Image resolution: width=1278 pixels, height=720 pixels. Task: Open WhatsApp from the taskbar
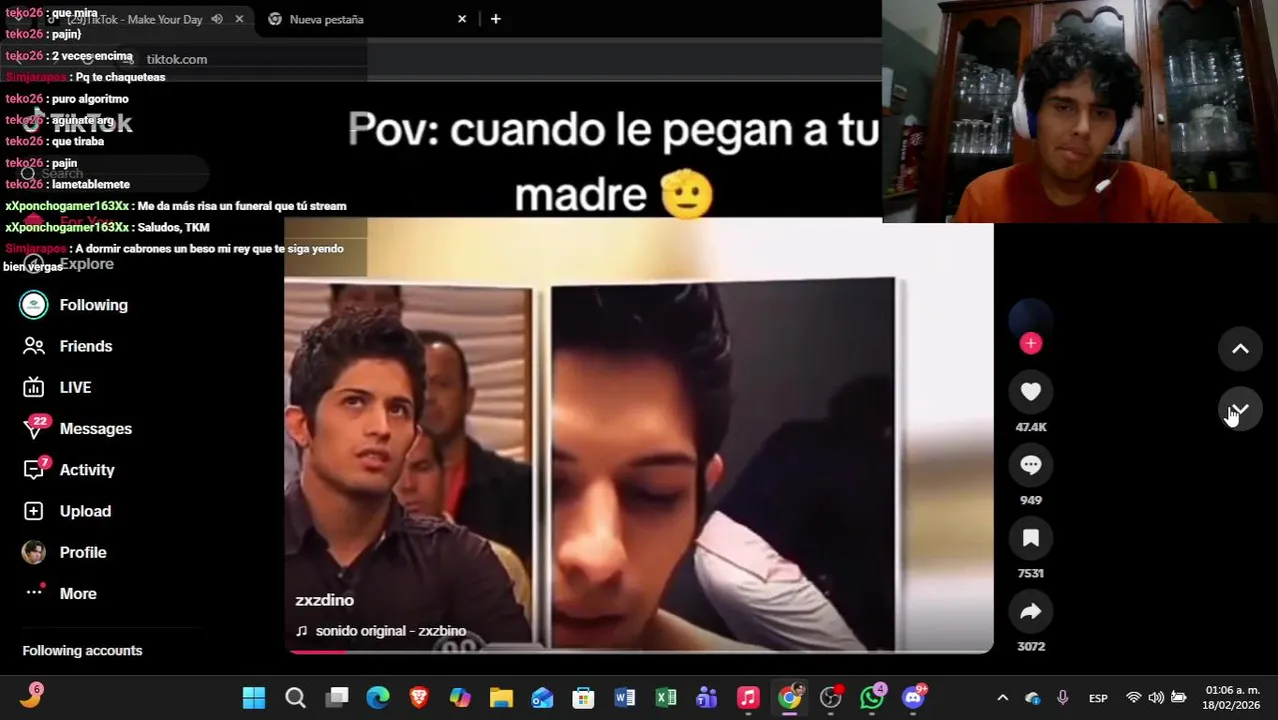pos(872,698)
